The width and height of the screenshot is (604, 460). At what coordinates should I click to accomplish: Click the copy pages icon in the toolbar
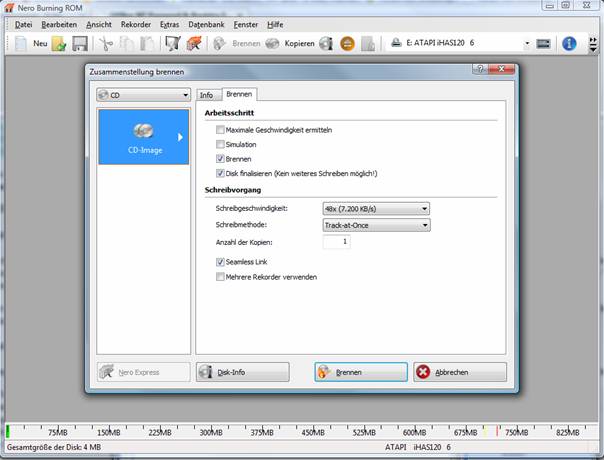[126, 44]
